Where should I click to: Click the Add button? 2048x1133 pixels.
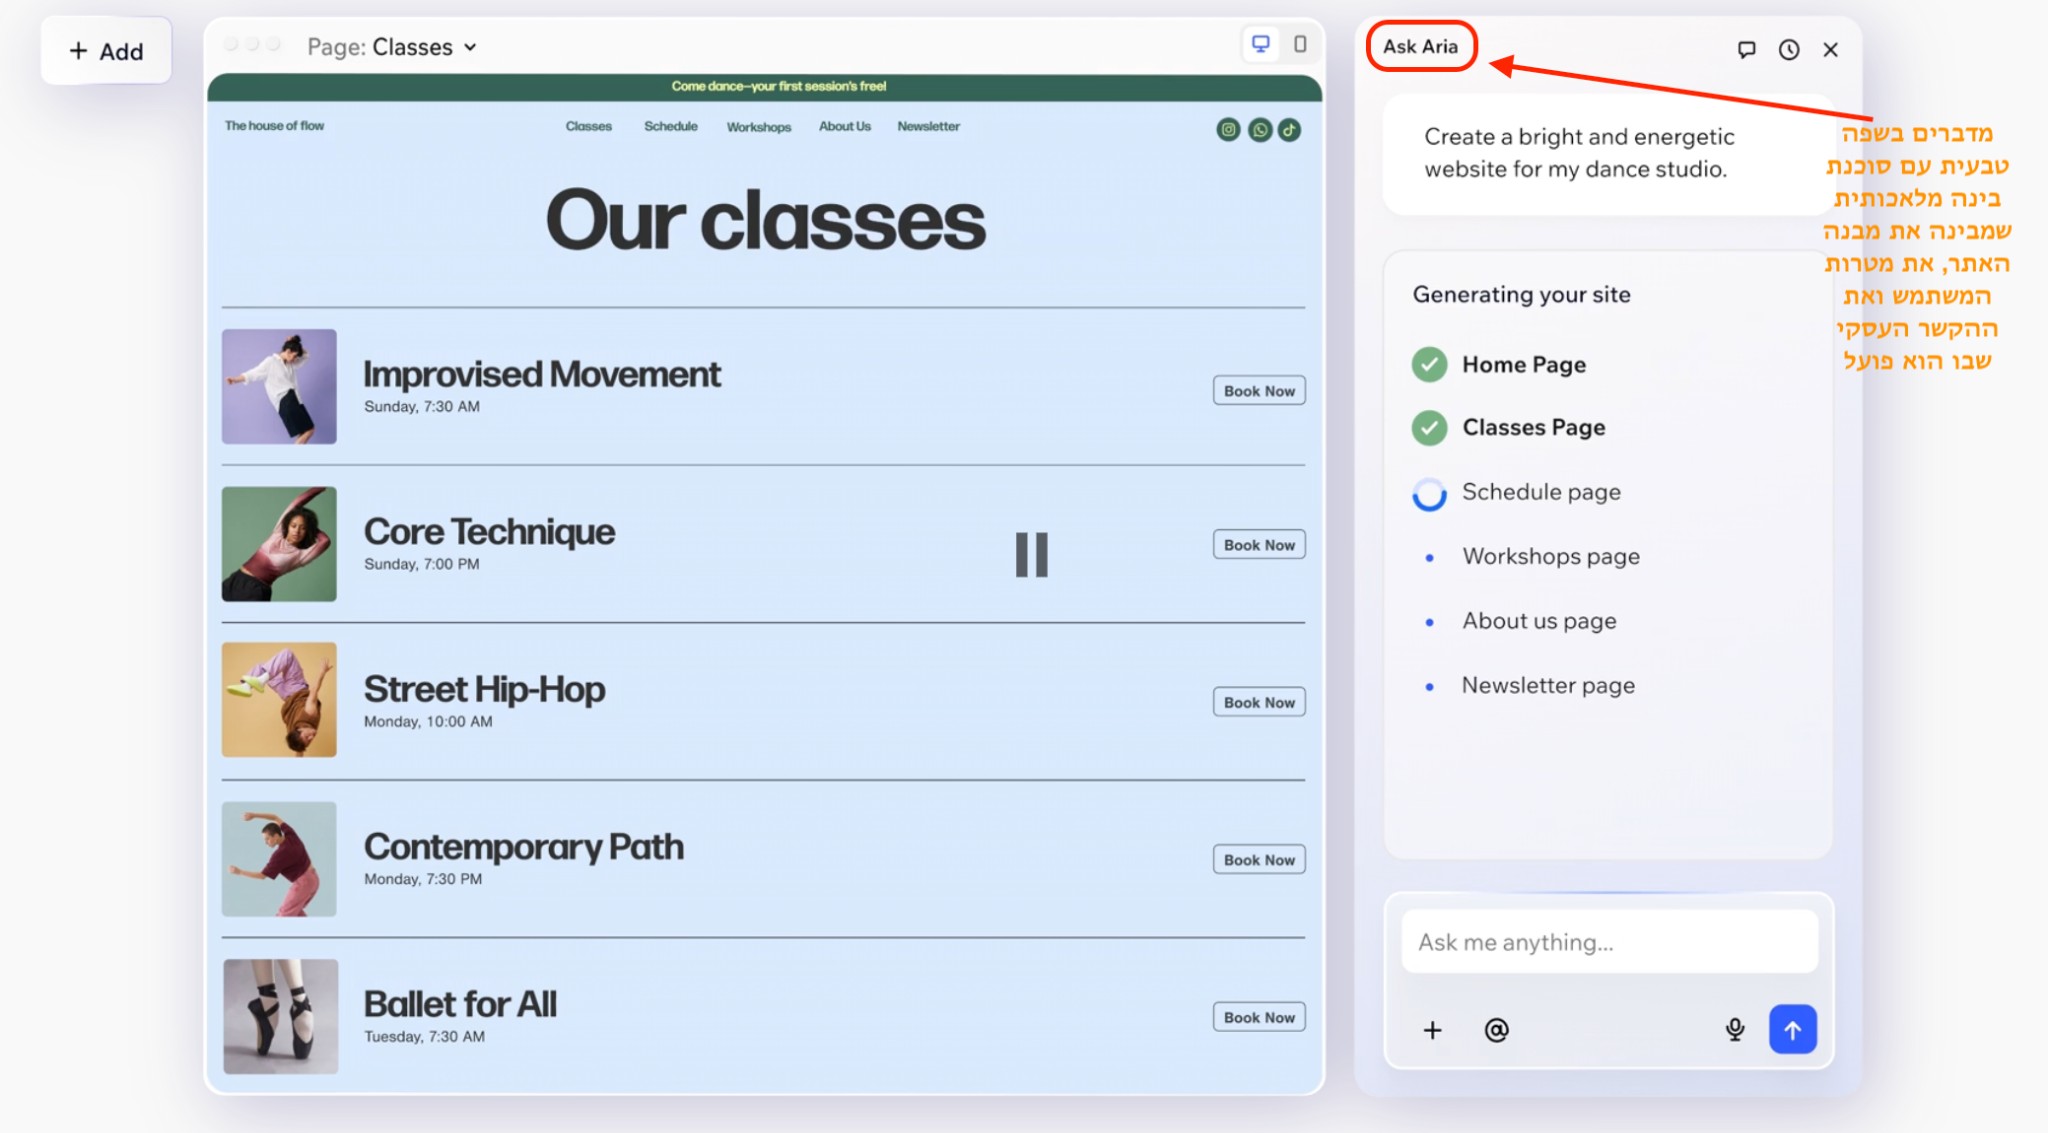point(106,51)
